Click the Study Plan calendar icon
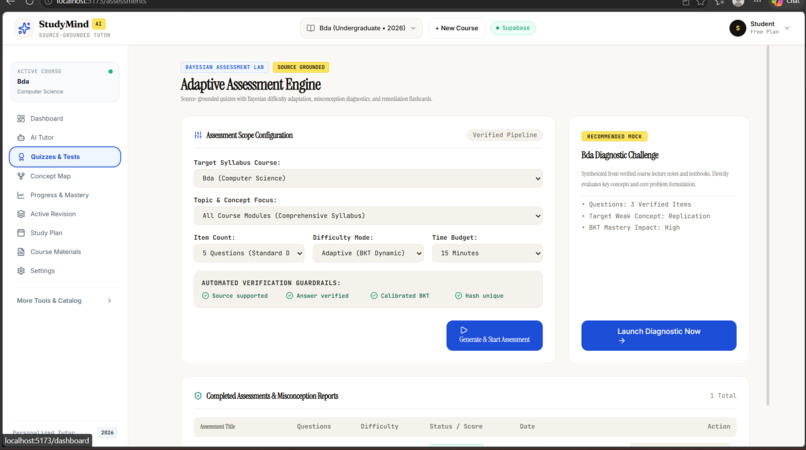The image size is (806, 450). [x=21, y=233]
